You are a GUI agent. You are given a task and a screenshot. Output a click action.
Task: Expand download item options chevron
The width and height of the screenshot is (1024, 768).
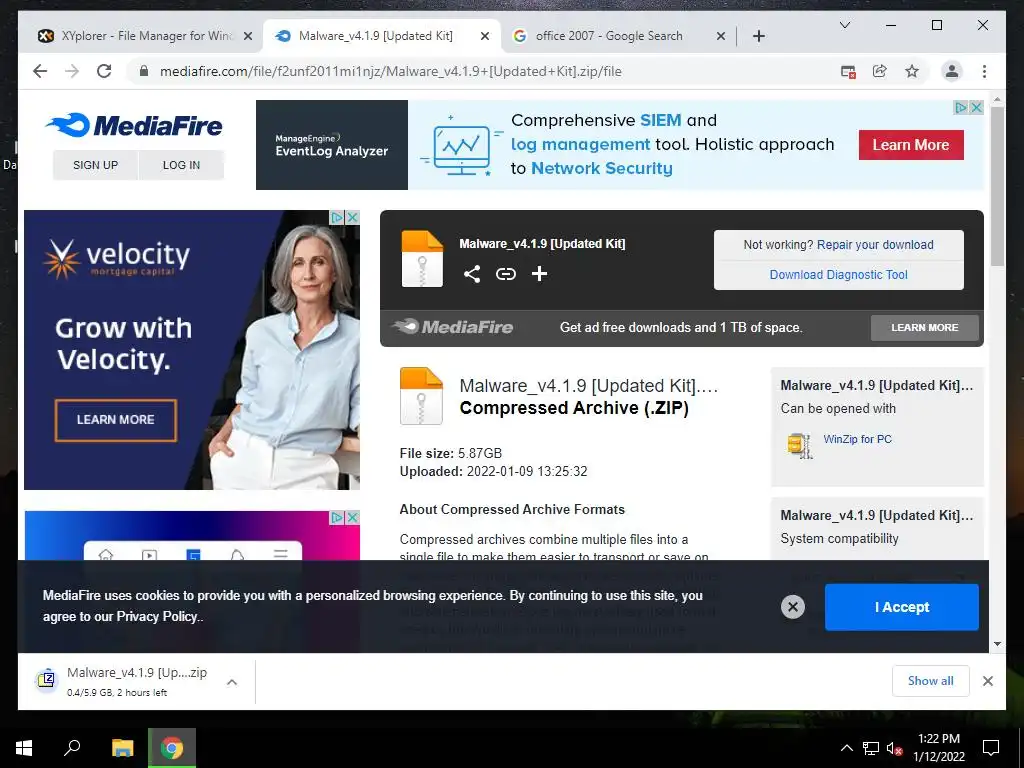(232, 682)
